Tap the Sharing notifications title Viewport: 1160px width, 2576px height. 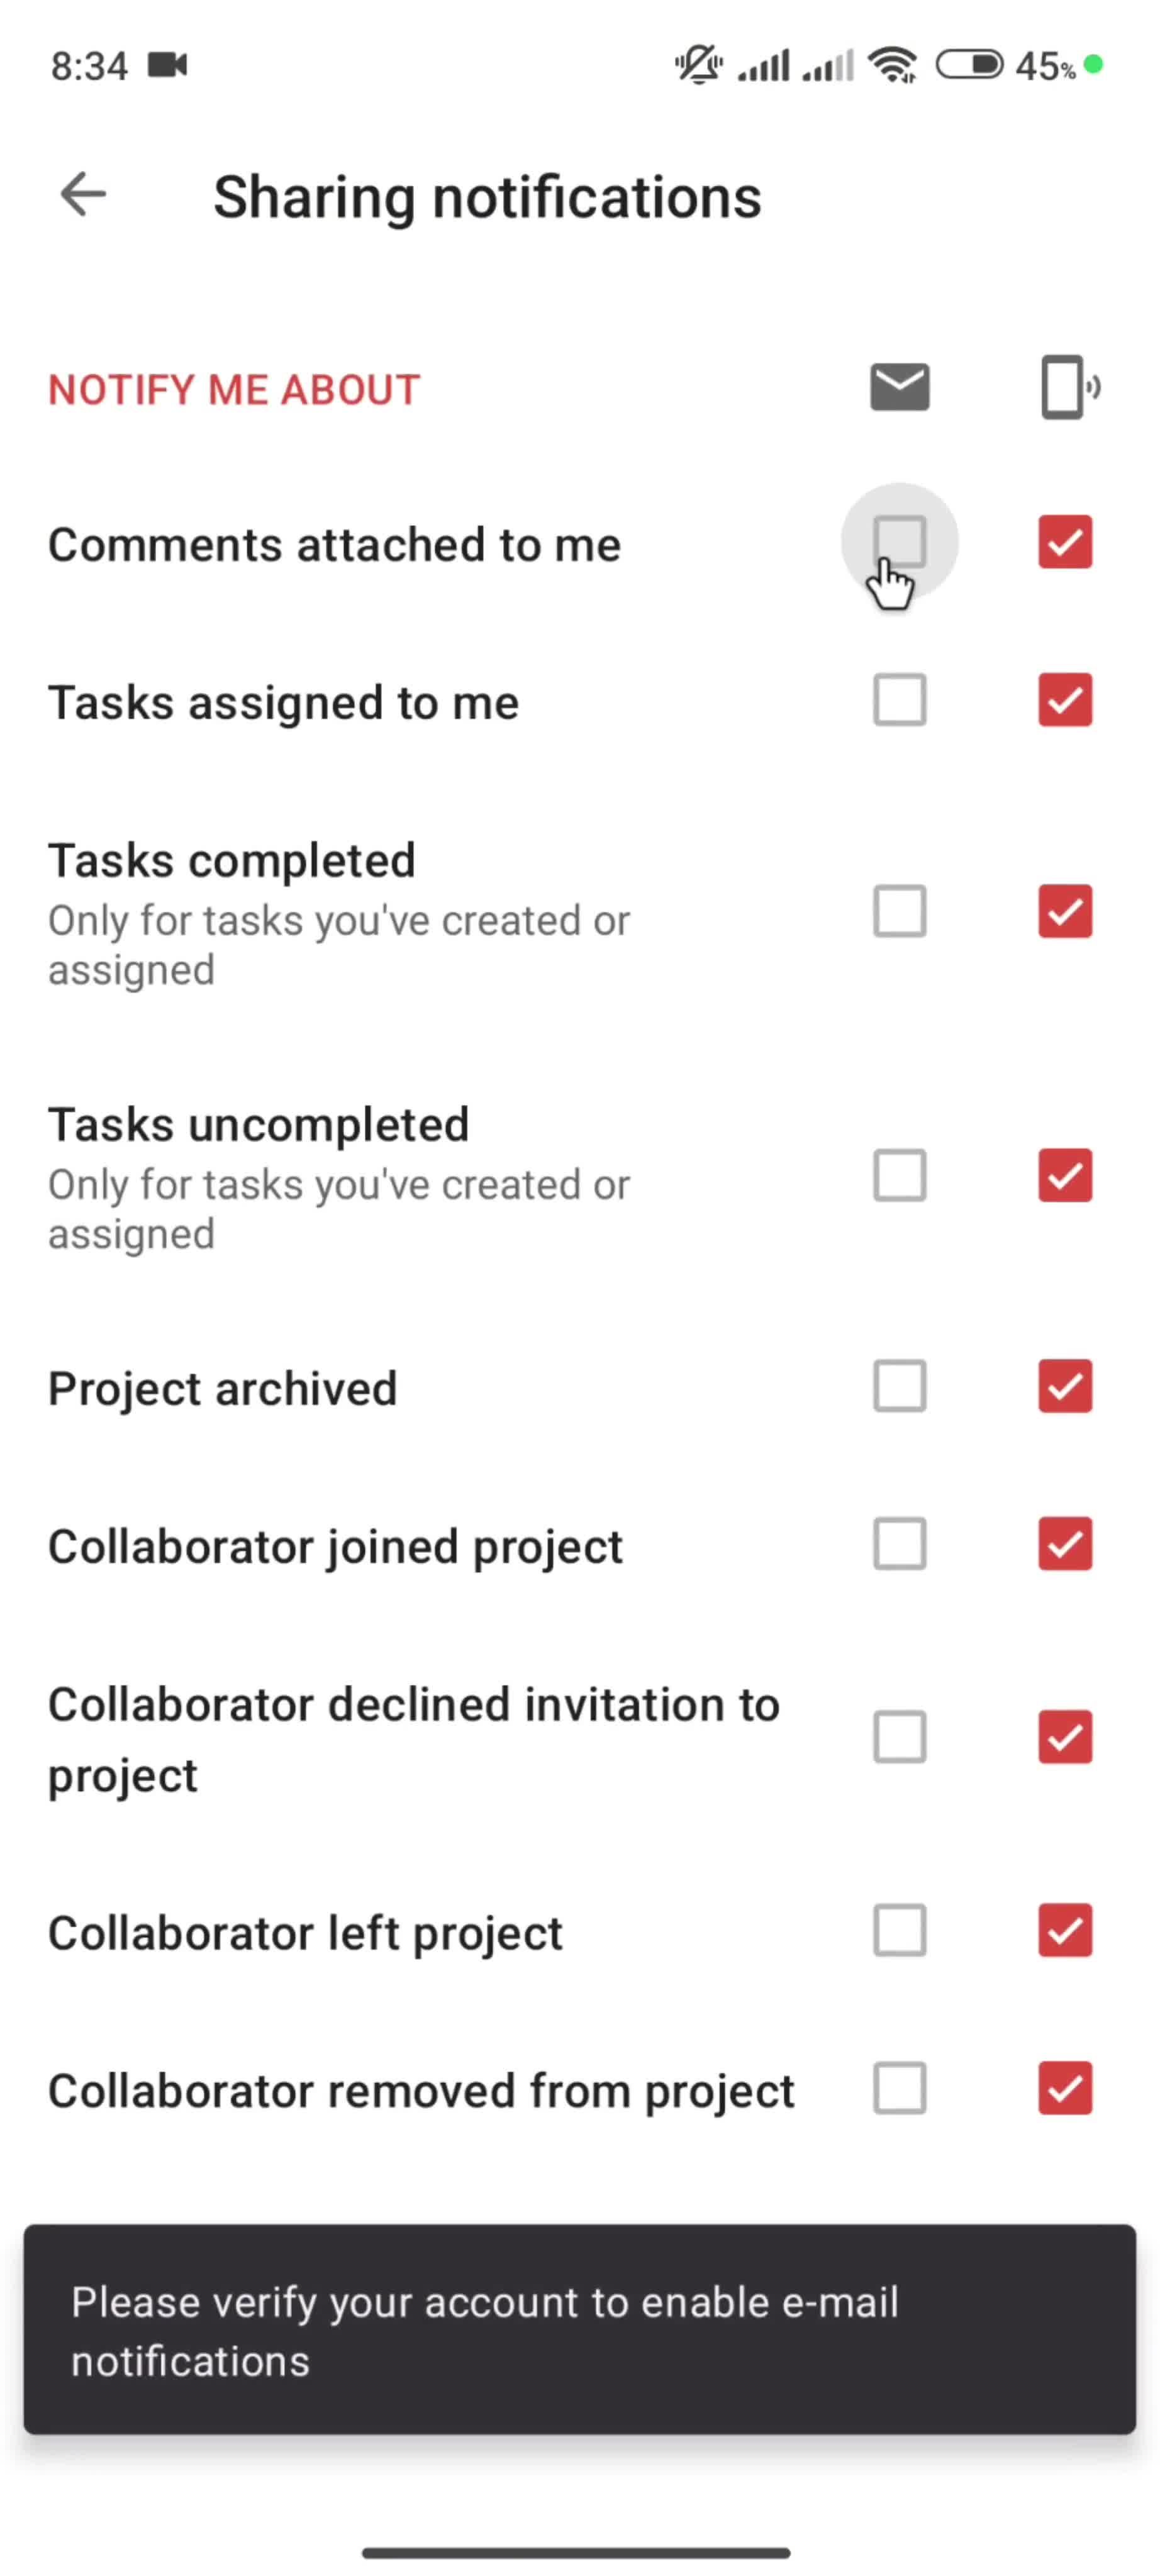click(487, 197)
